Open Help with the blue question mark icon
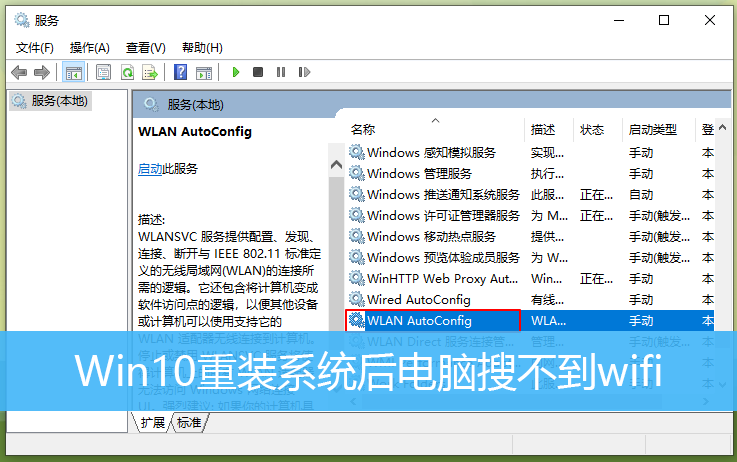This screenshot has height=462, width=737. (x=180, y=72)
